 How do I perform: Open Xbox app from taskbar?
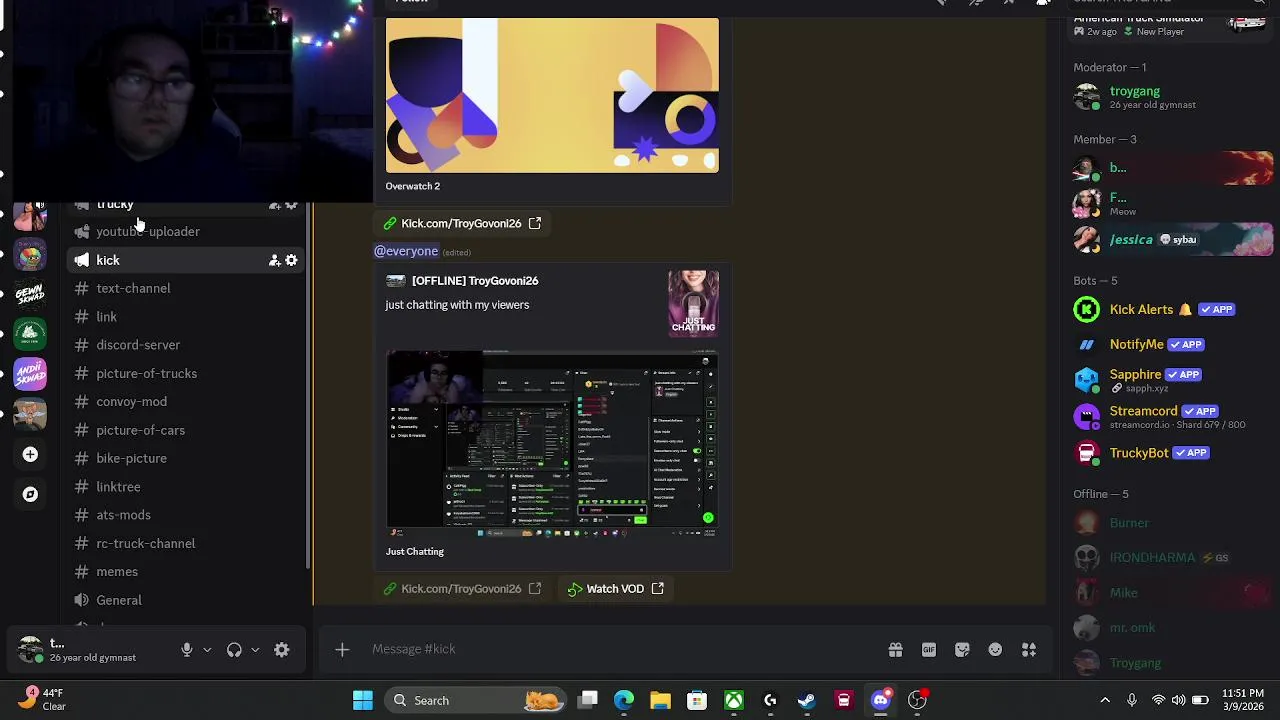click(x=734, y=700)
